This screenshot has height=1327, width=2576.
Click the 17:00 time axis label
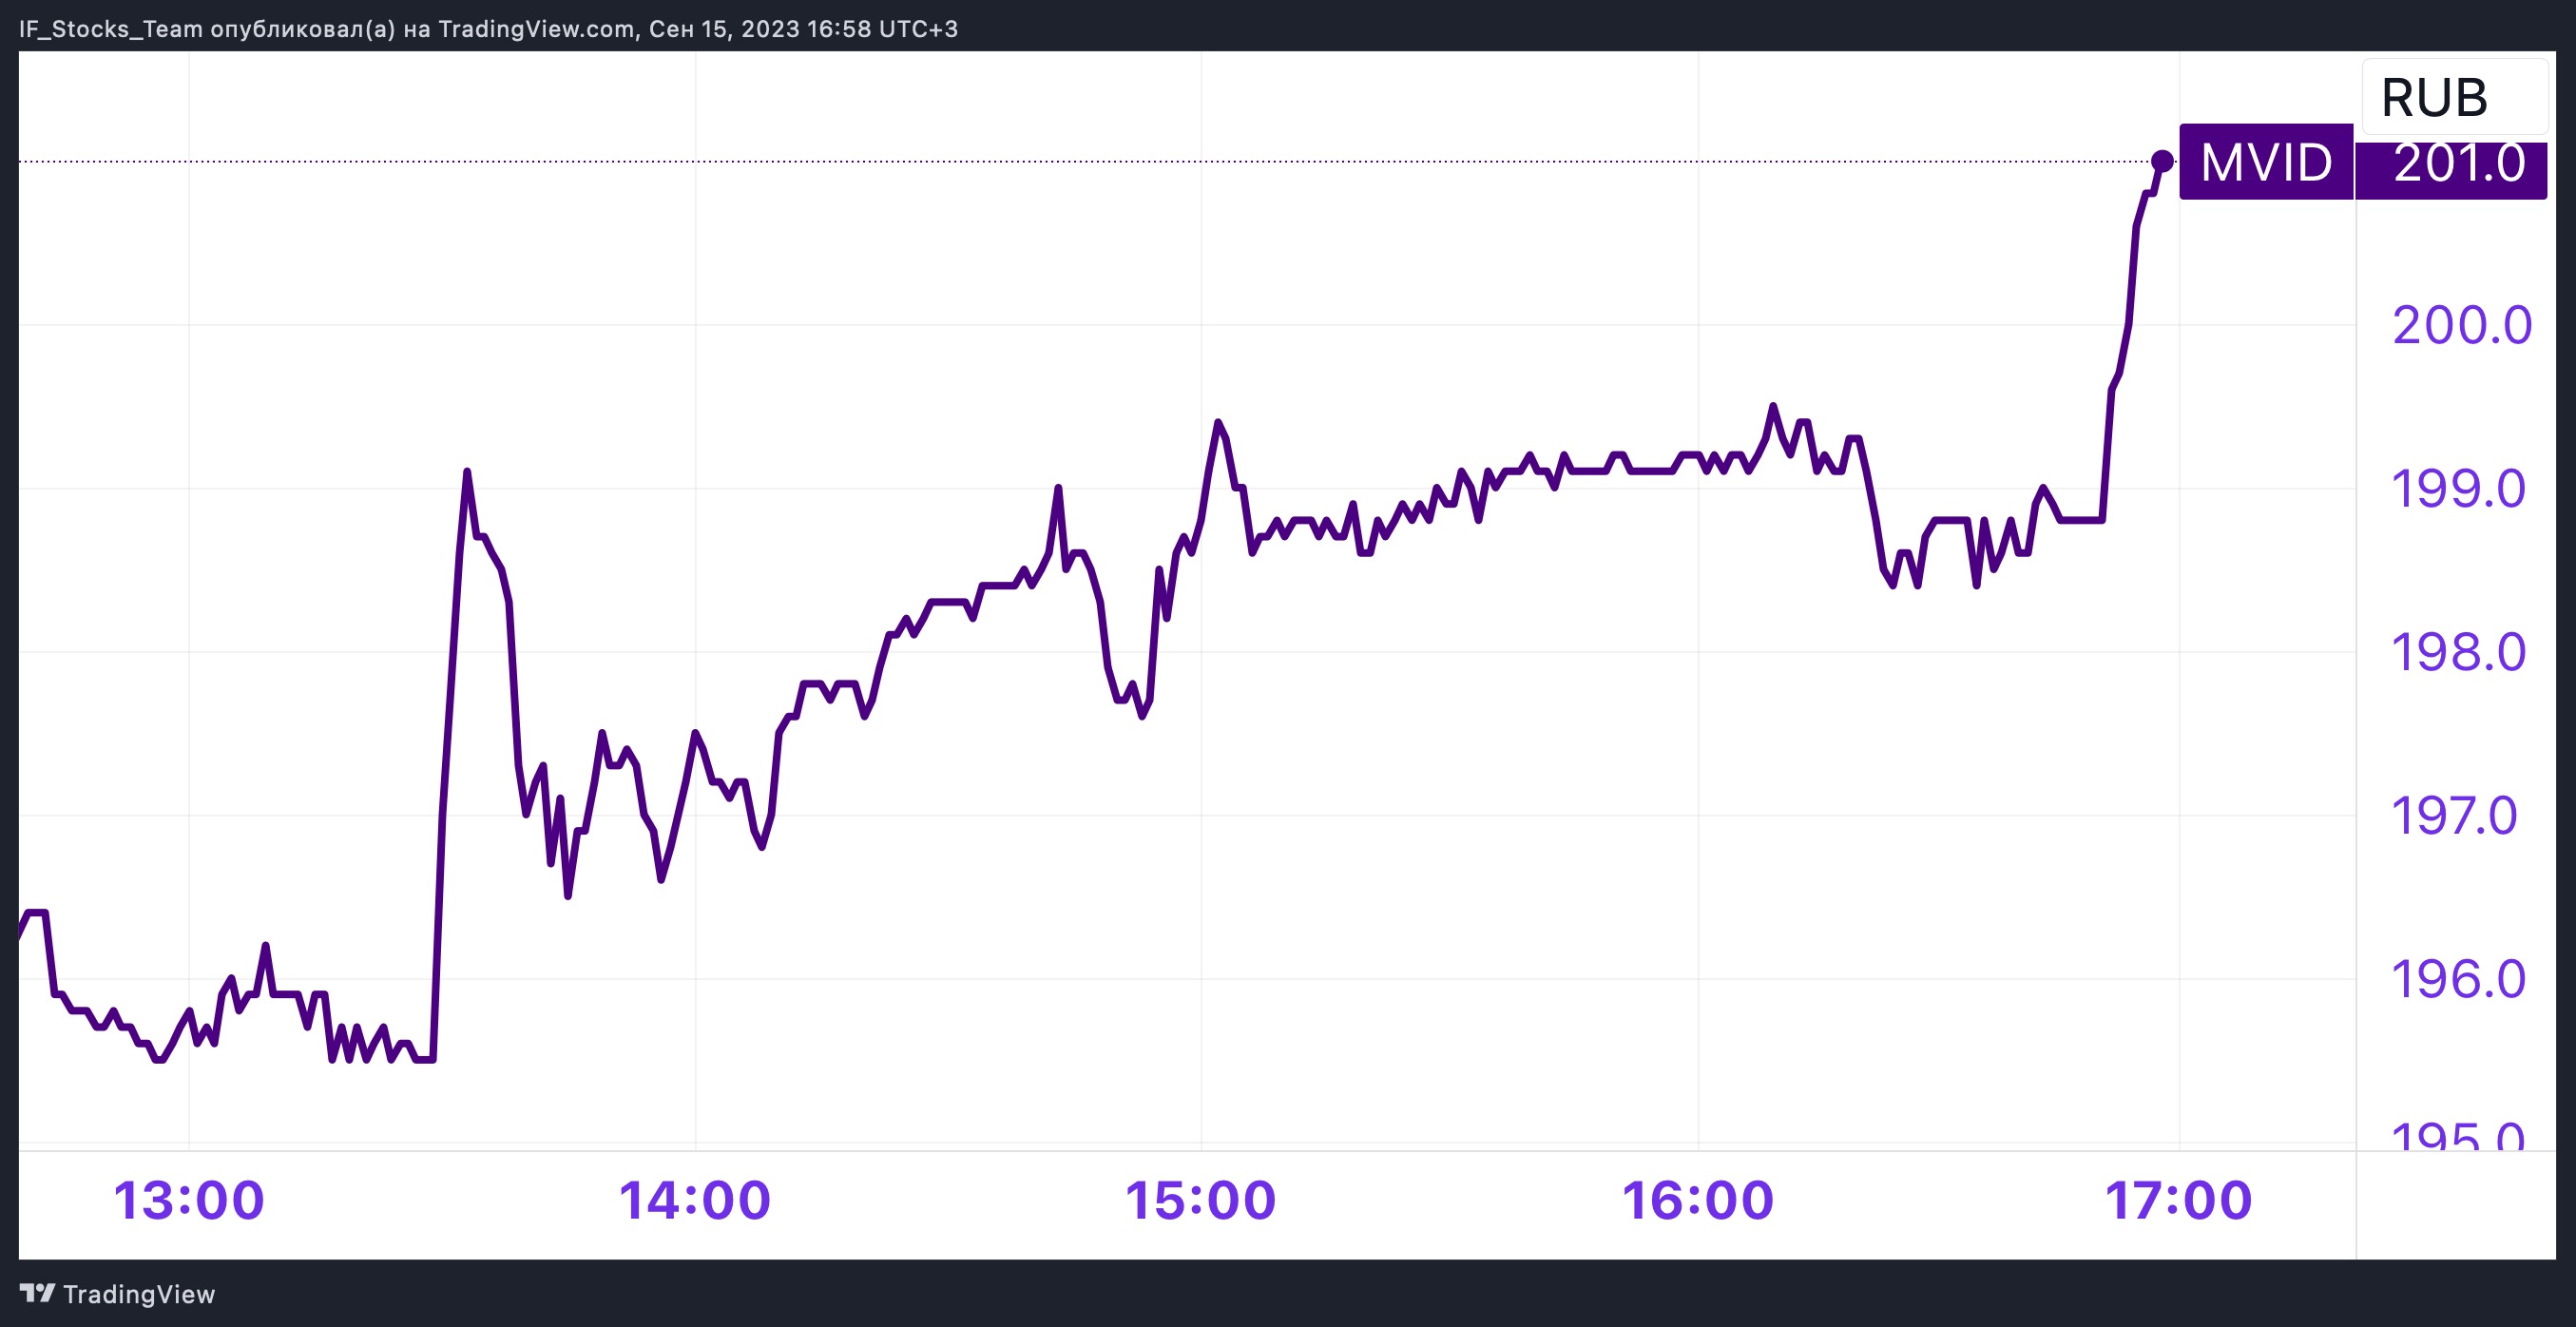2178,1200
